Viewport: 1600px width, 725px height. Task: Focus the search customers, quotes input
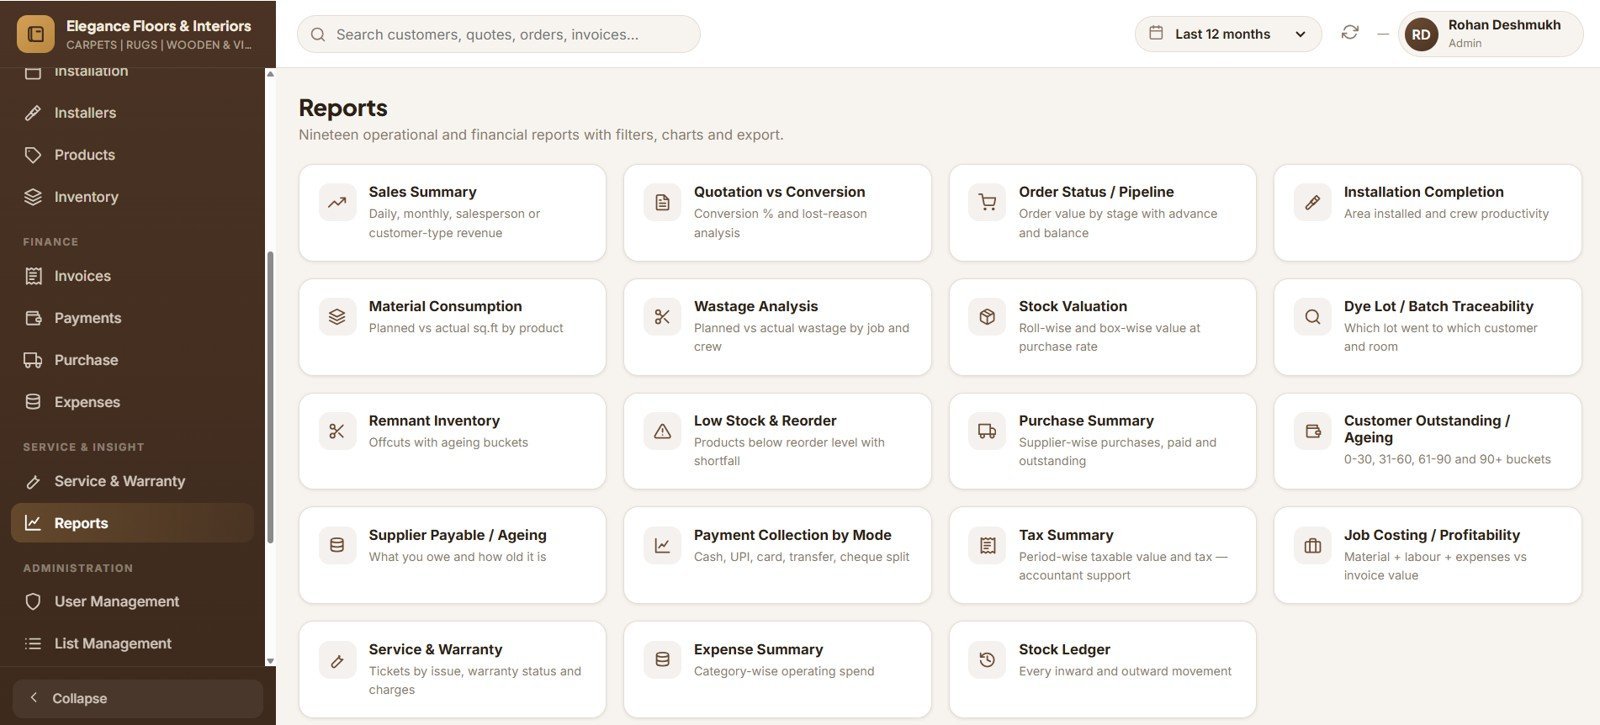click(499, 34)
